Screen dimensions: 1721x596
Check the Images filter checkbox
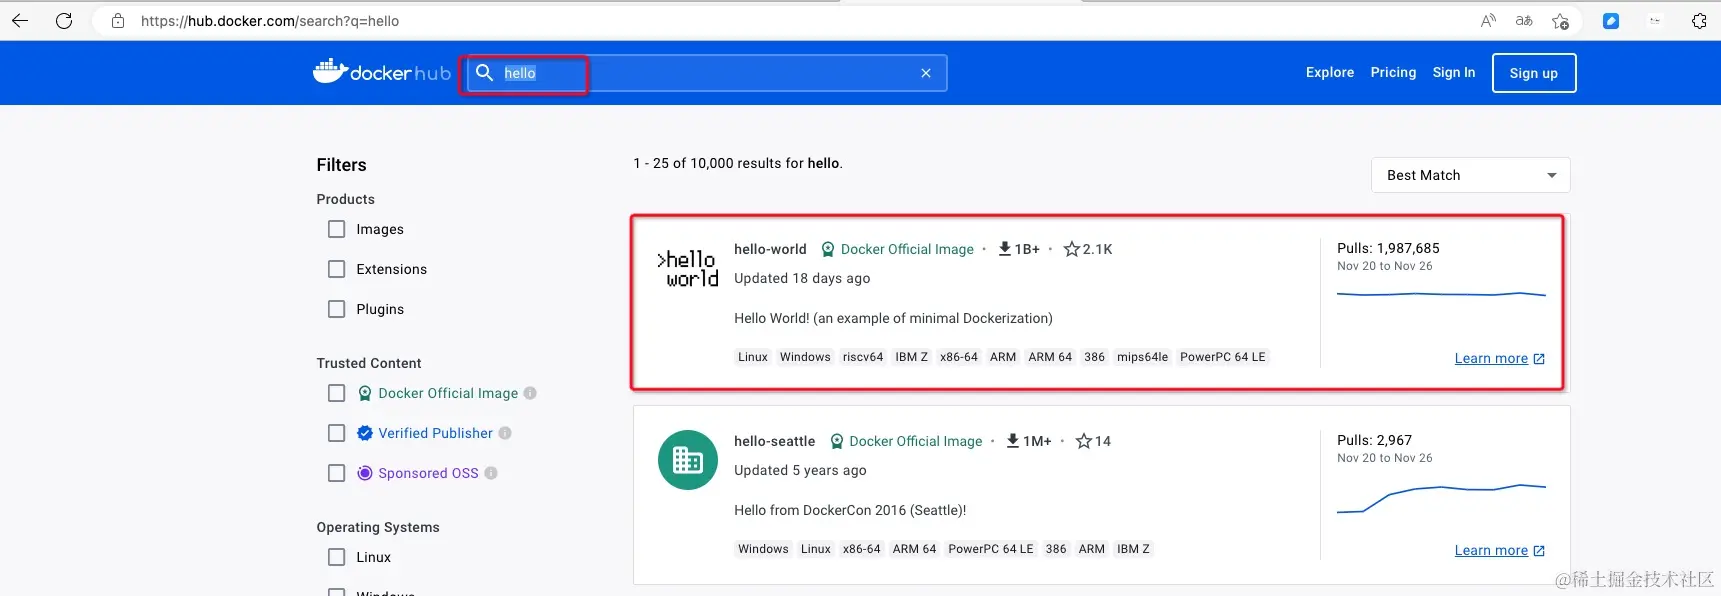(337, 229)
